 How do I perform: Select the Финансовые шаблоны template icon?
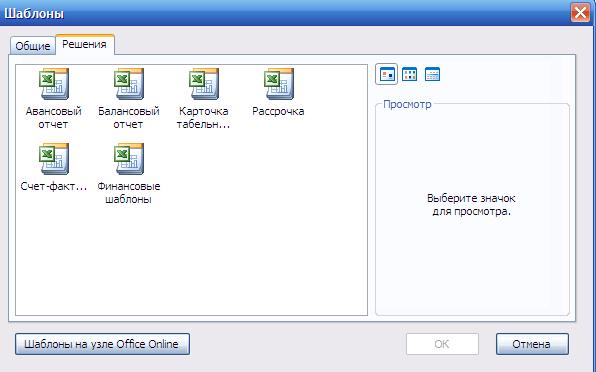pyautogui.click(x=129, y=158)
